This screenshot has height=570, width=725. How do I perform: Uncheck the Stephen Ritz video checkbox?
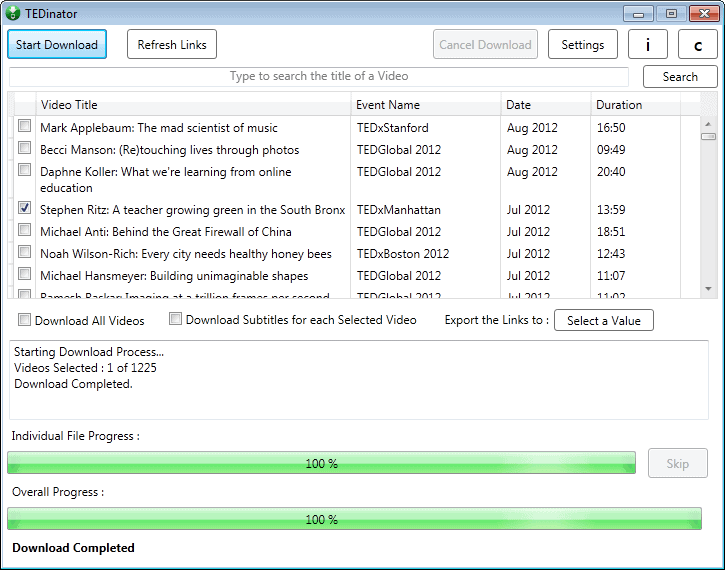(25, 208)
